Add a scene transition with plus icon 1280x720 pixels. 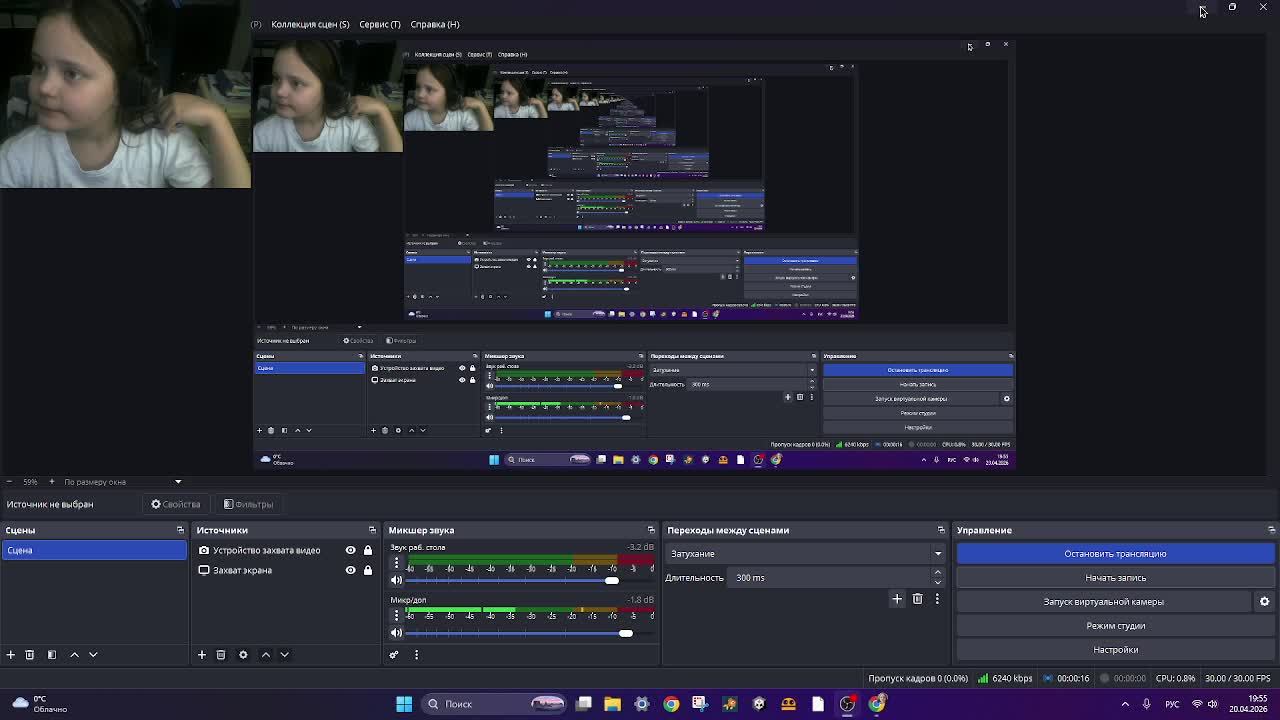[x=897, y=599]
